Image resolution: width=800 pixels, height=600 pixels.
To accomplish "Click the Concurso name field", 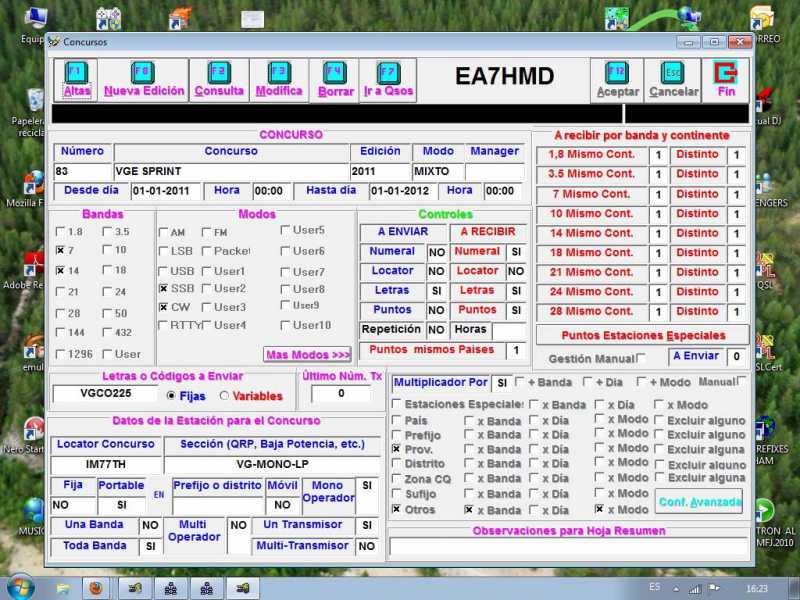I will pos(230,171).
